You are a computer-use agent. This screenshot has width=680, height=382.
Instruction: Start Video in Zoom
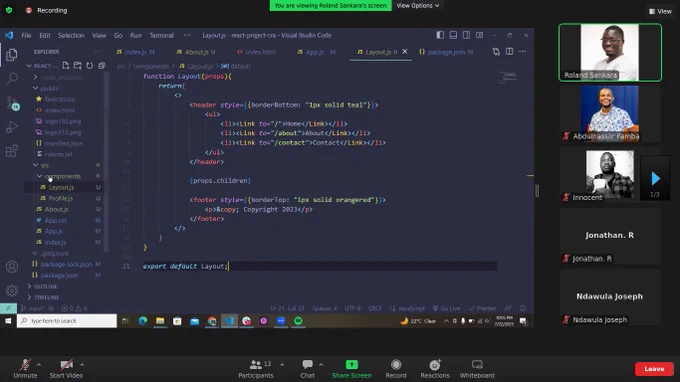pos(66,369)
